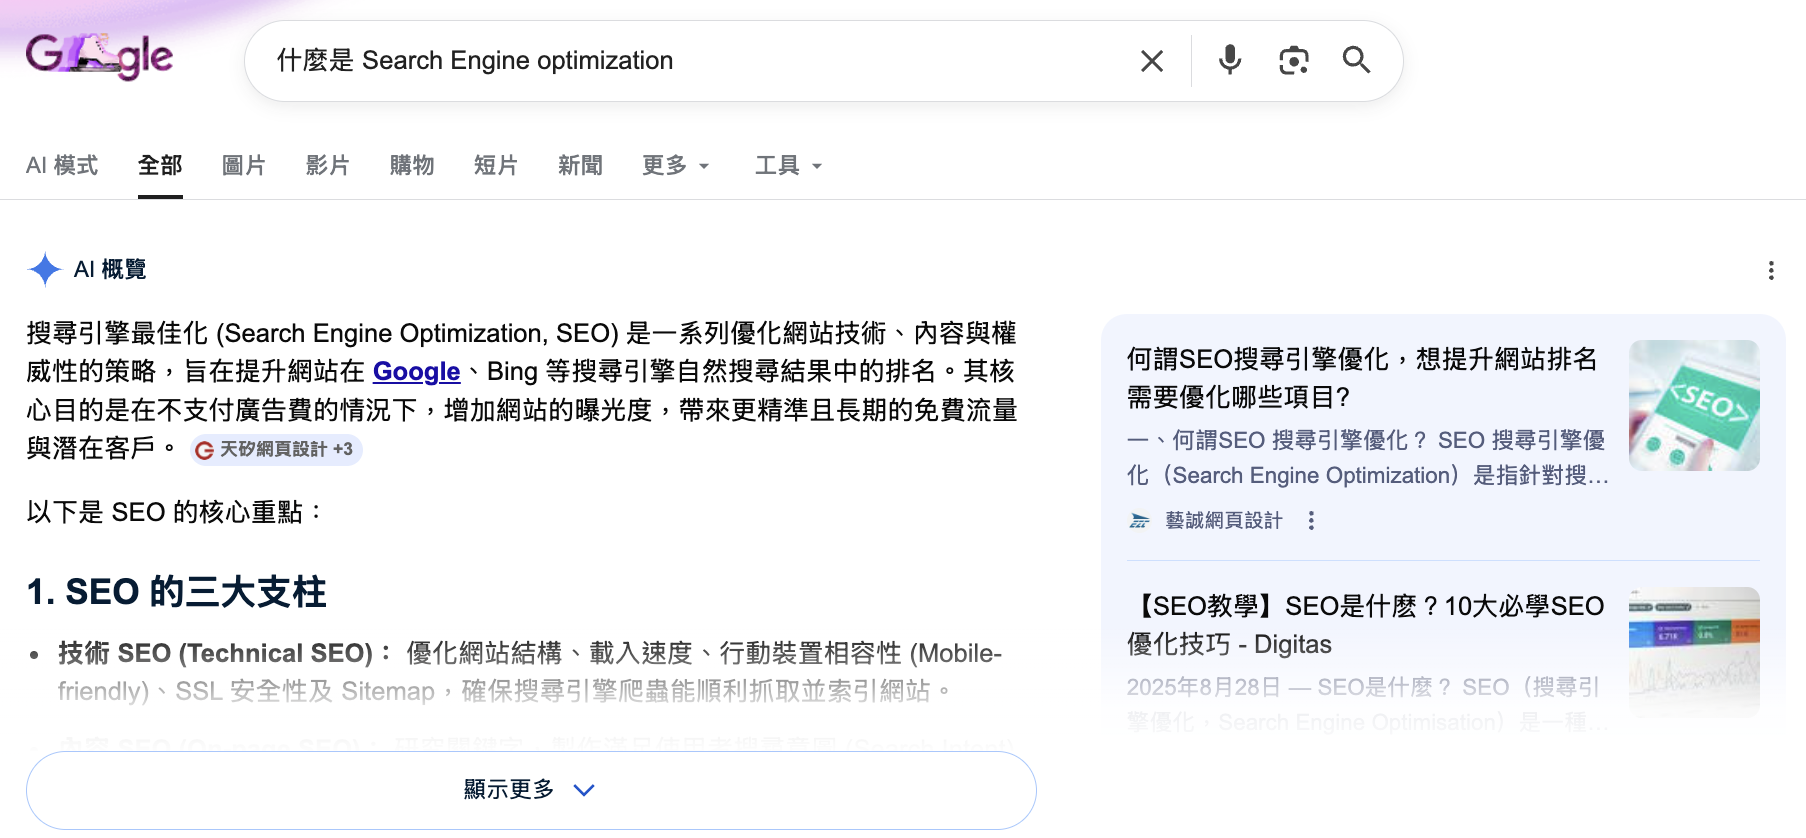Viewport: 1806px width, 838px height.
Task: Click the Digitas analytics dashboard thumbnail
Action: click(x=1694, y=652)
